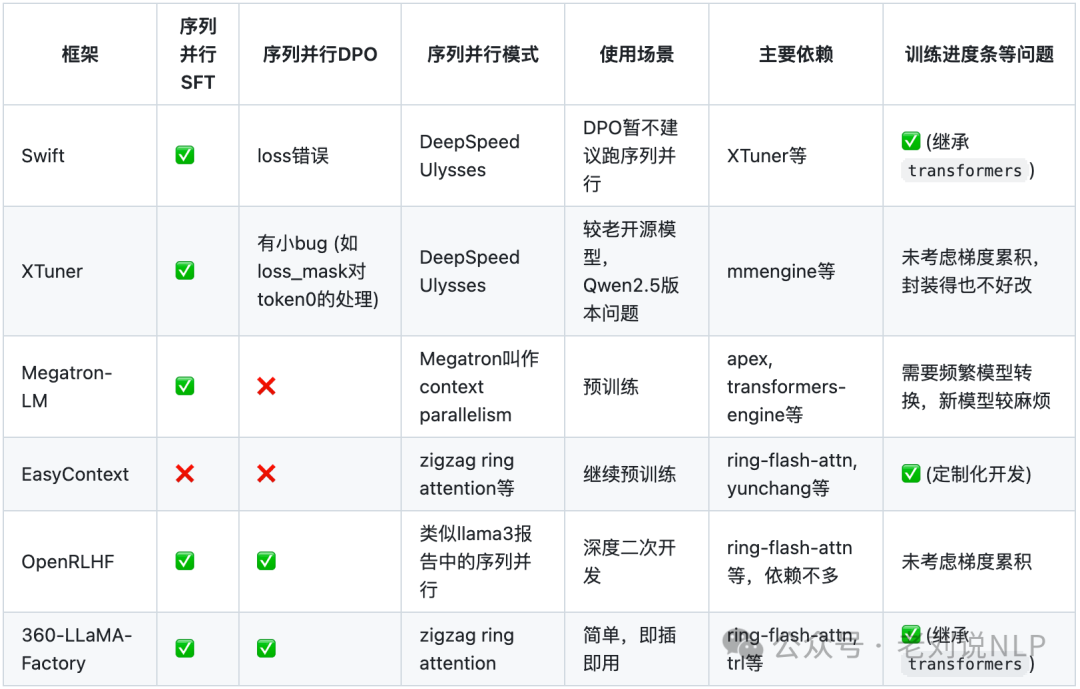Click 360-LLaMA-Factory's green SFT checkmark
1080x689 pixels.
pos(185,648)
